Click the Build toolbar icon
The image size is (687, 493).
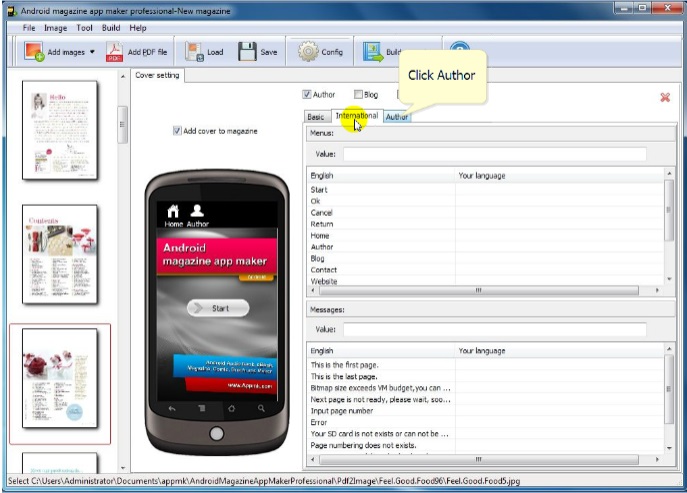pos(373,52)
